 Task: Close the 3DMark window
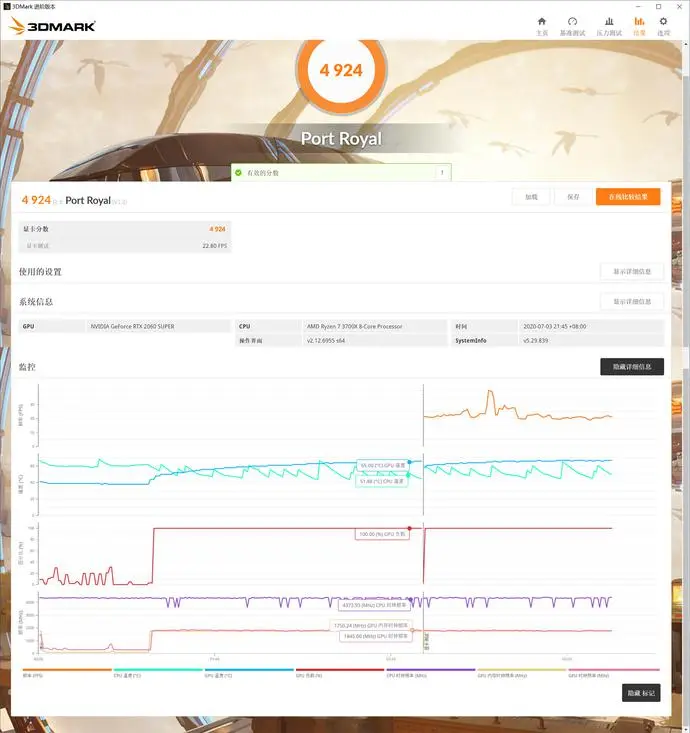click(x=679, y=7)
